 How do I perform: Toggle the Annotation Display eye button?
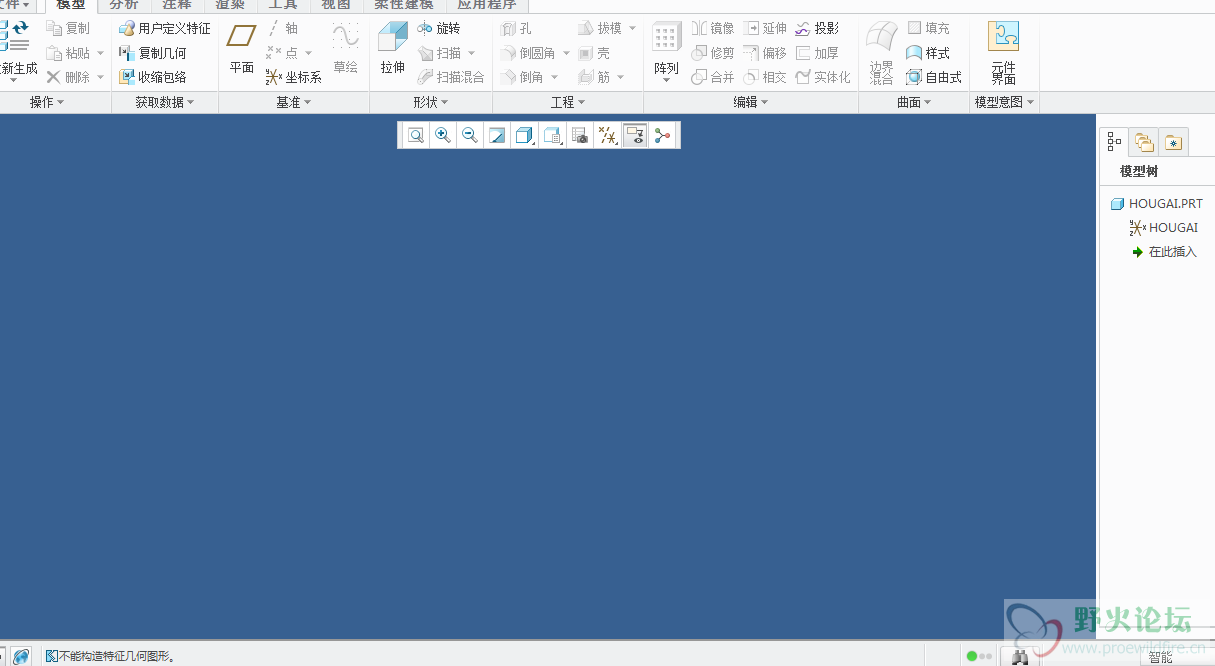(x=634, y=135)
